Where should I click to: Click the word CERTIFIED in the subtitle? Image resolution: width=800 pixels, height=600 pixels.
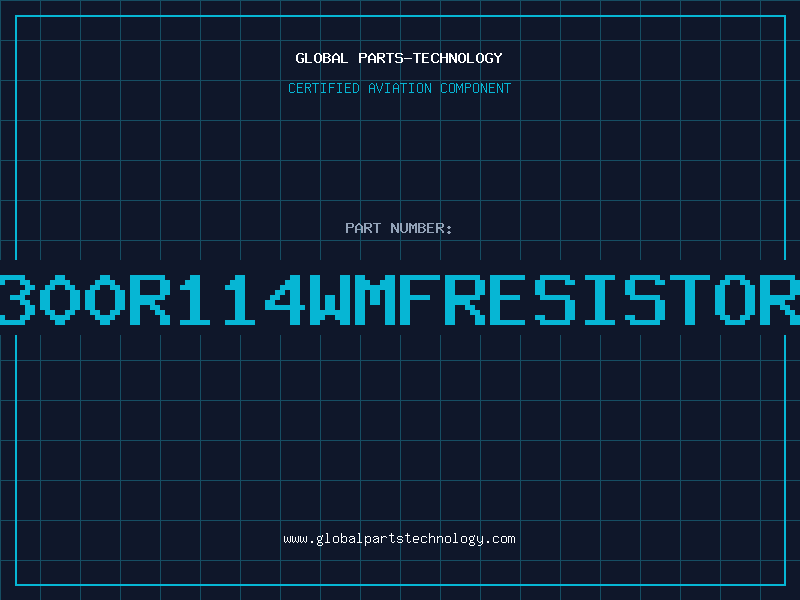tap(323, 88)
